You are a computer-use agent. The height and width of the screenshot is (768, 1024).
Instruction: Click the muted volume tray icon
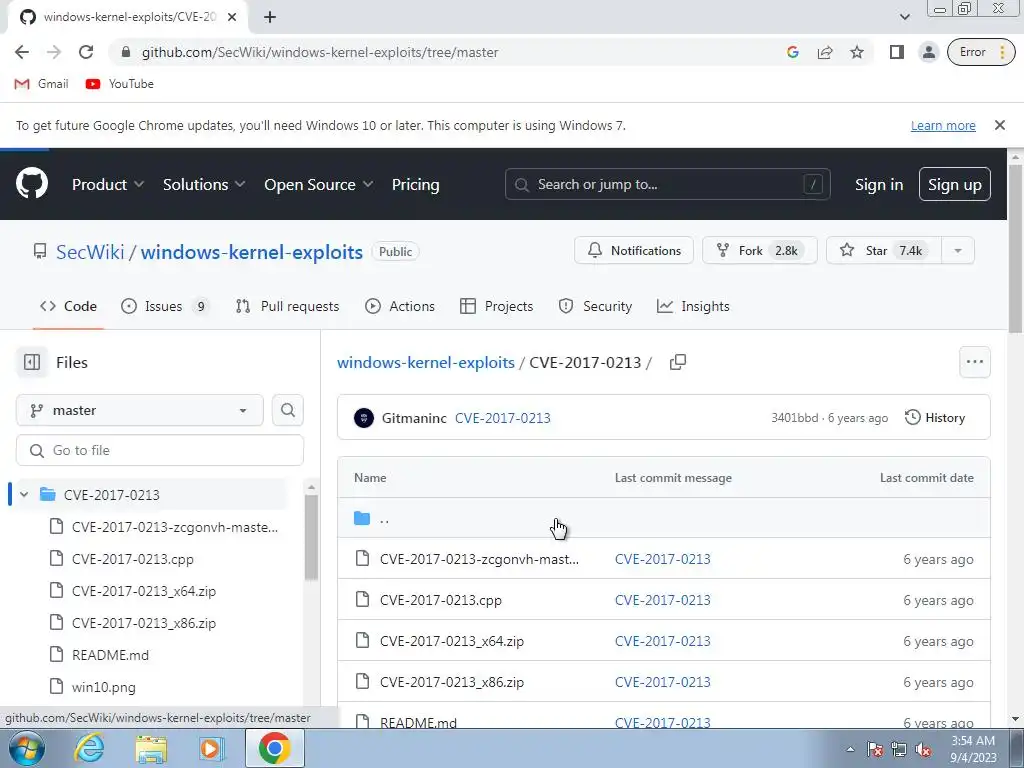point(923,749)
